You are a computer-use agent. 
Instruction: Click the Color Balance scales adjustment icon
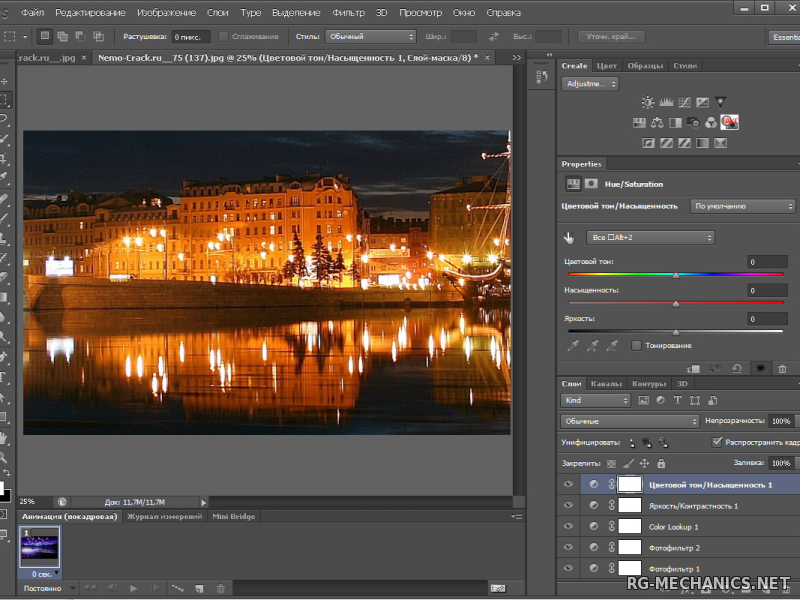(657, 123)
